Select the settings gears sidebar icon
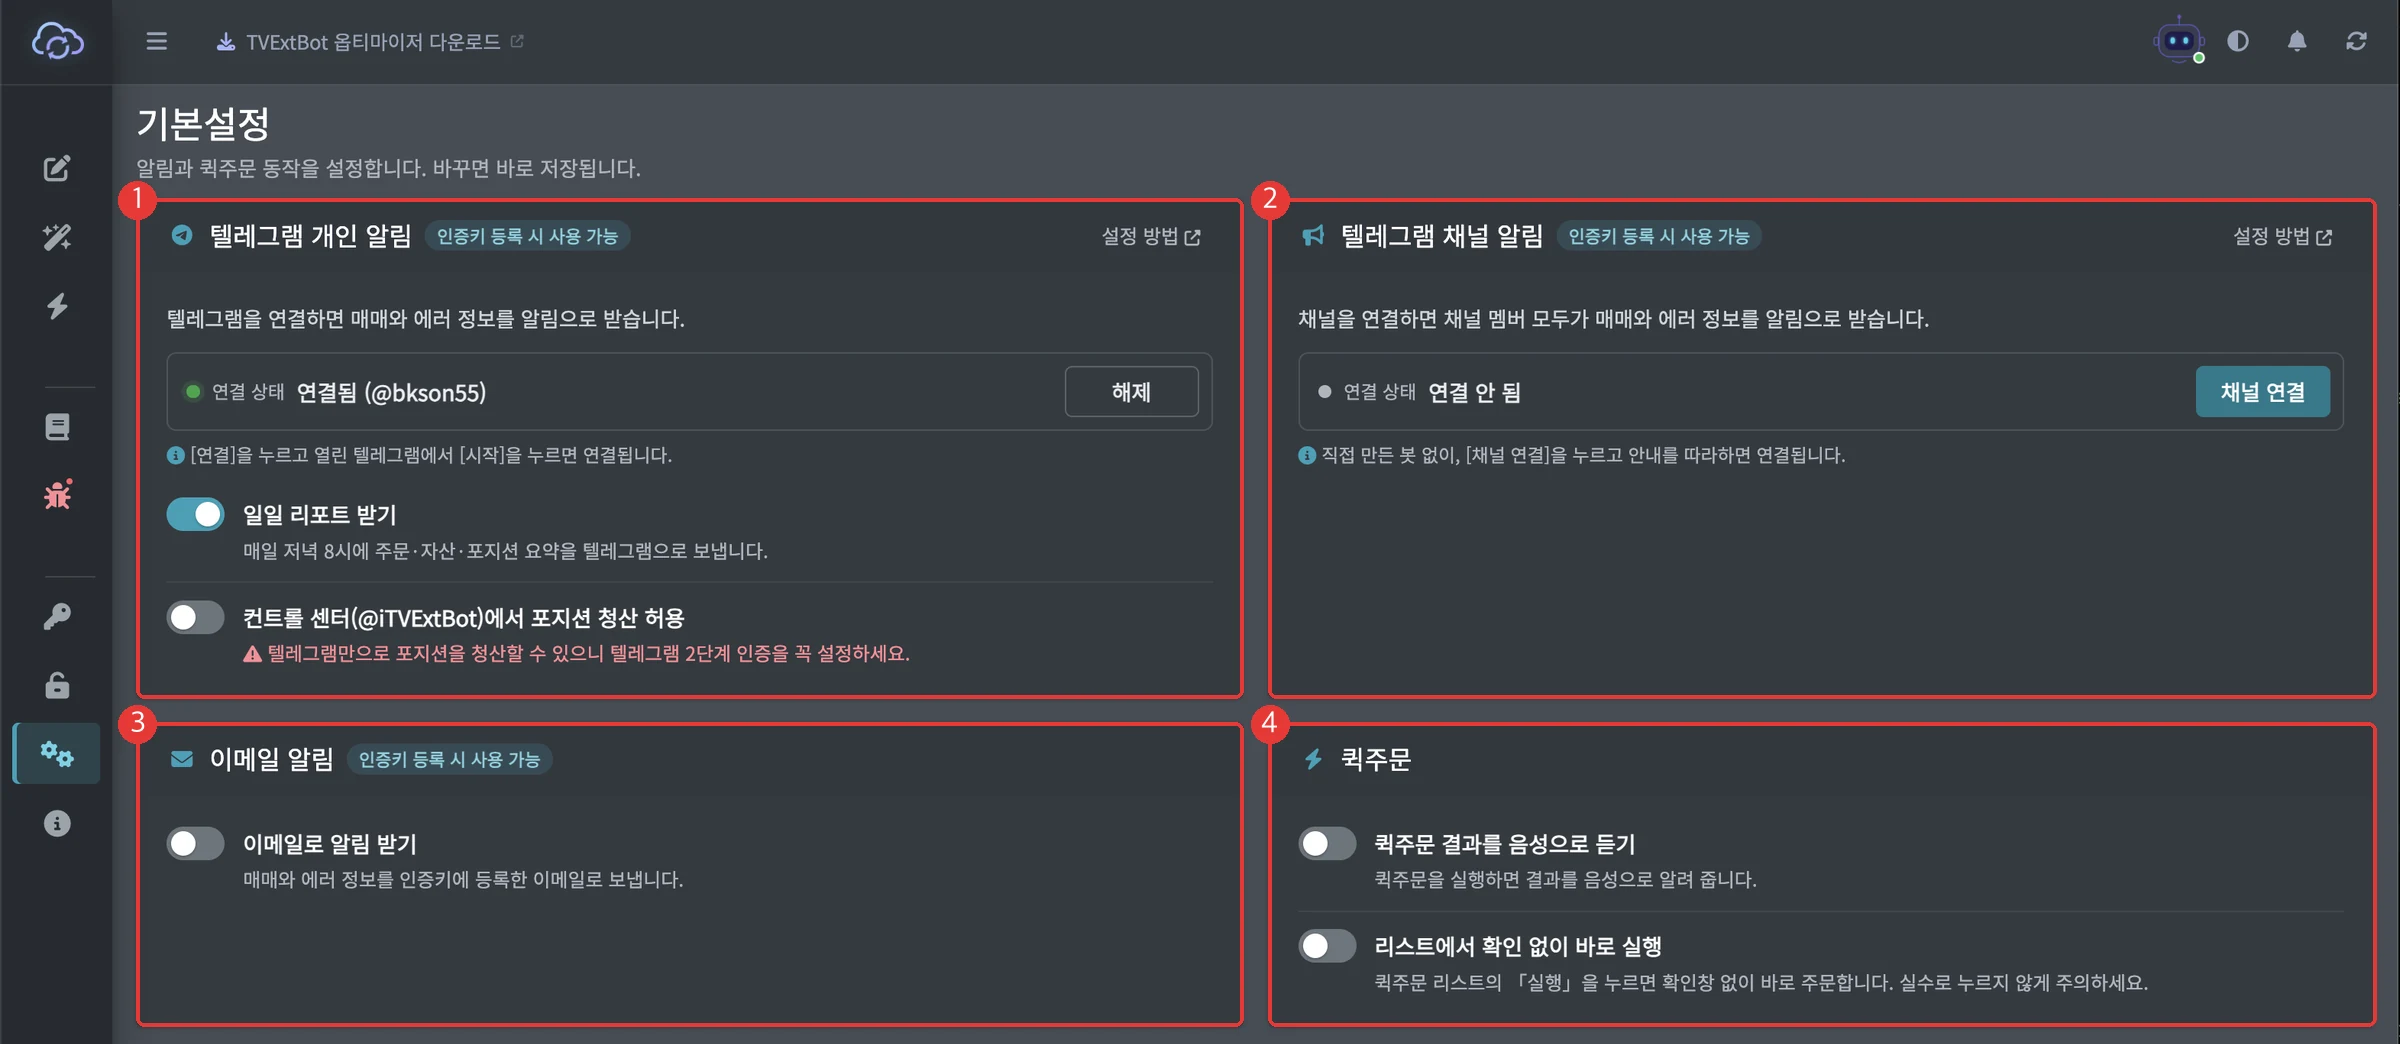Viewport: 2400px width, 1044px height. (x=57, y=753)
